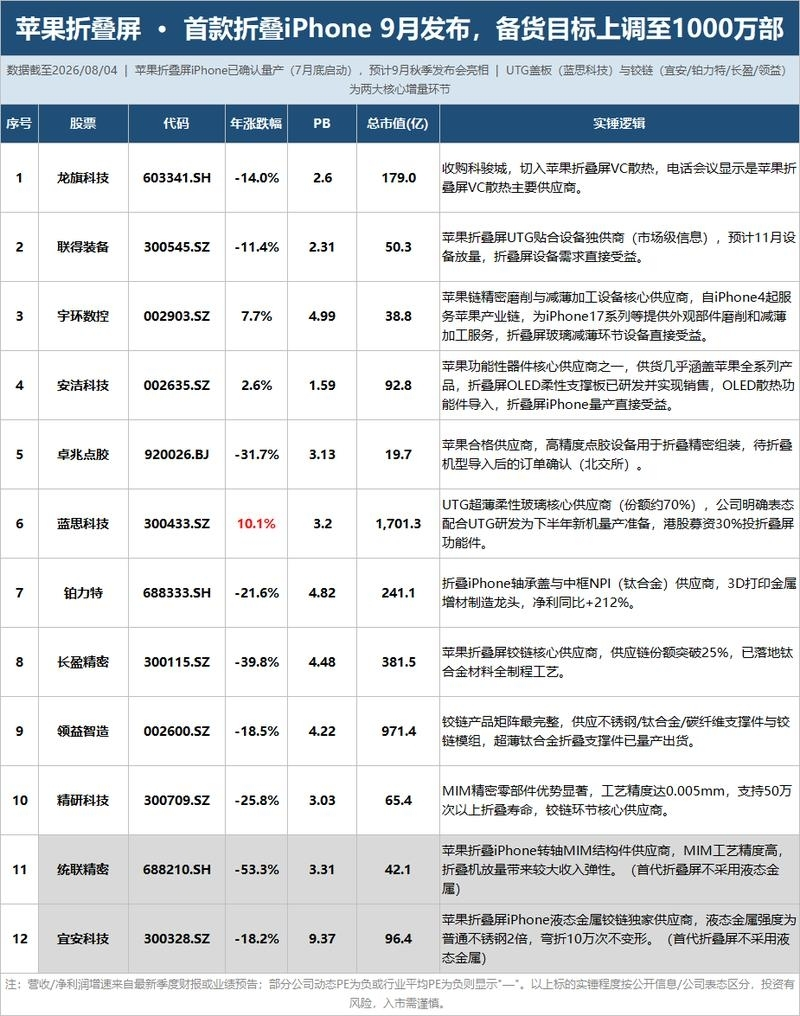Click market cap value 381.5

click(x=398, y=662)
